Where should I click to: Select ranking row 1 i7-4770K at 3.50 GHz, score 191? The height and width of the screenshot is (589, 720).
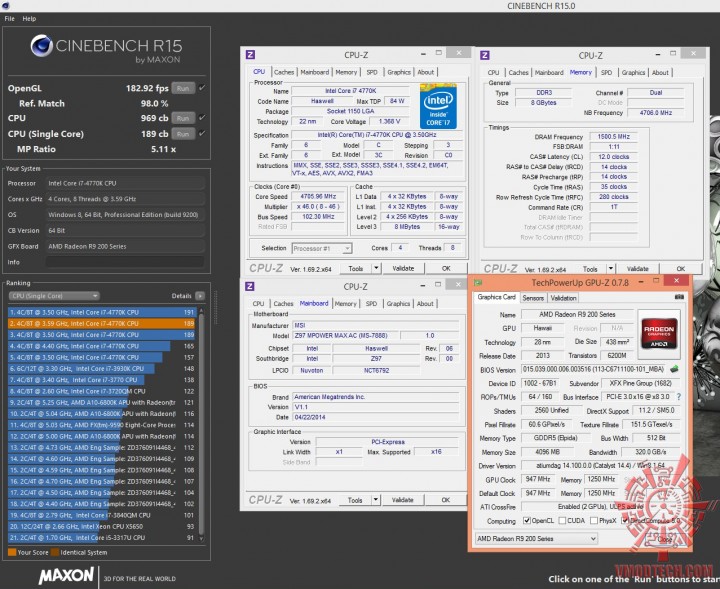coord(102,312)
